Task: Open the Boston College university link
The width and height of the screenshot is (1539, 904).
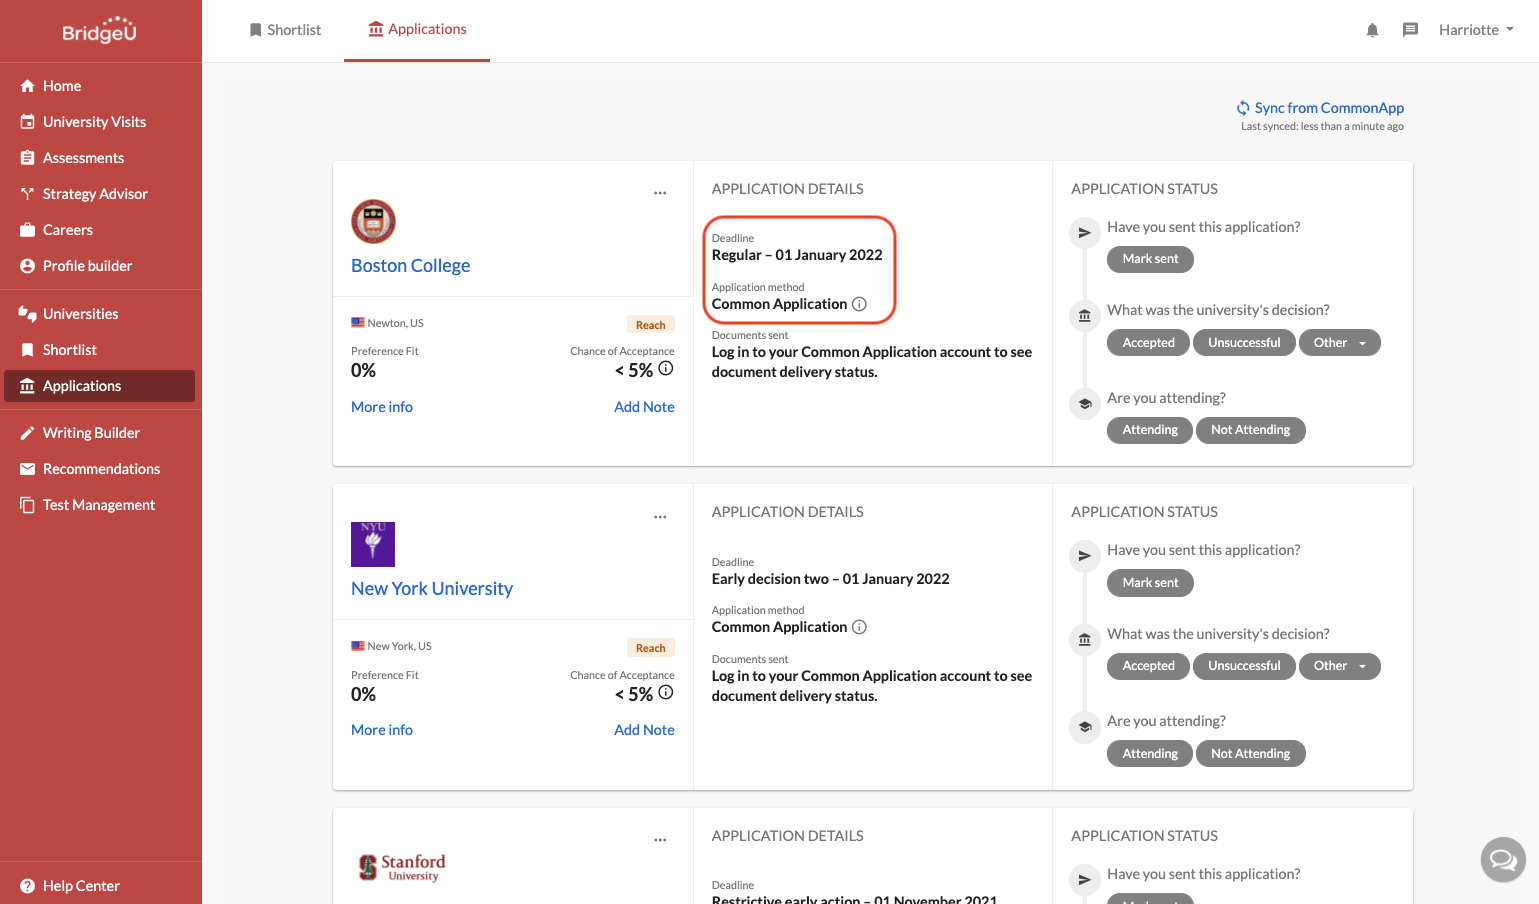Action: coord(410,266)
